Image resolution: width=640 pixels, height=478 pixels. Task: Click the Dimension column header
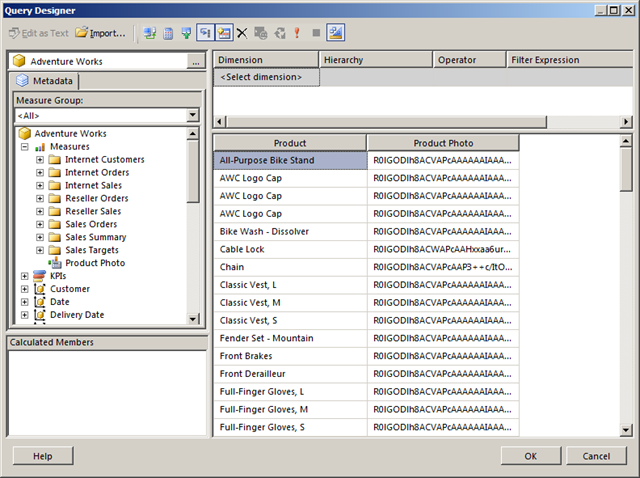[266, 60]
